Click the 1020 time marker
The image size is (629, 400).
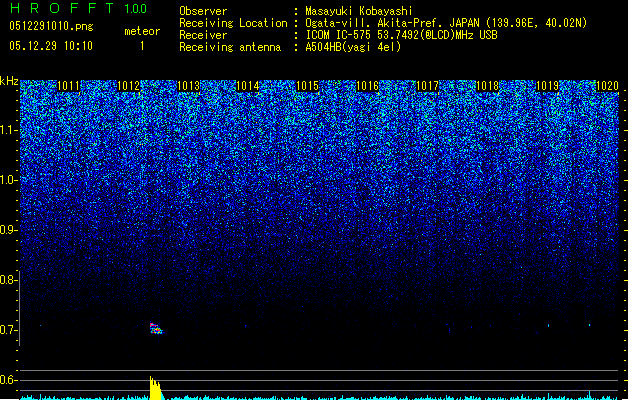pos(607,86)
